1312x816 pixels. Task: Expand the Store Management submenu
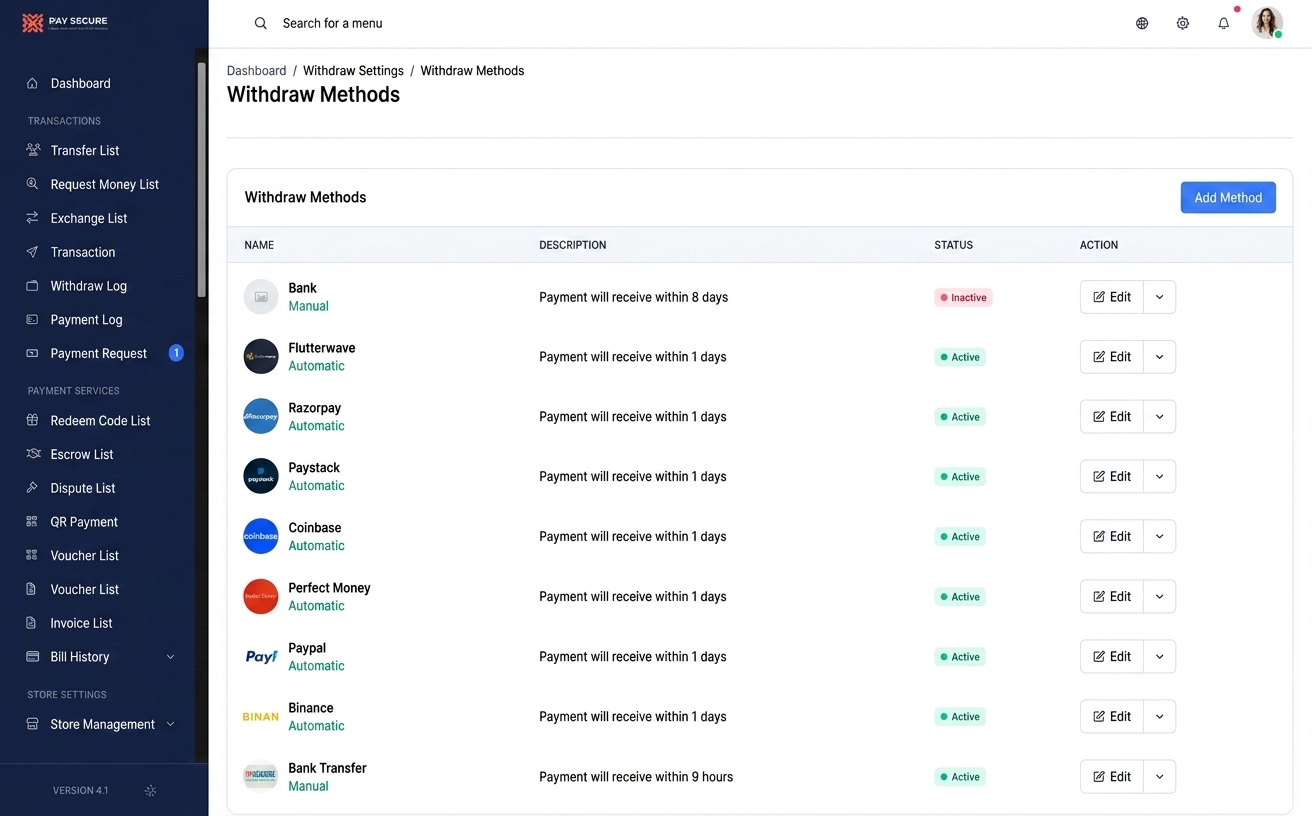coord(170,724)
